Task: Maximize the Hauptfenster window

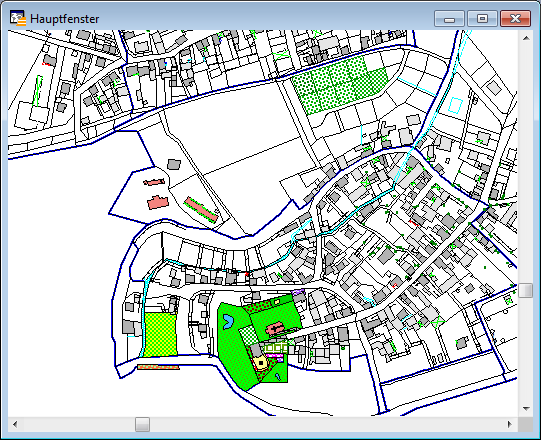Action: coord(482,19)
